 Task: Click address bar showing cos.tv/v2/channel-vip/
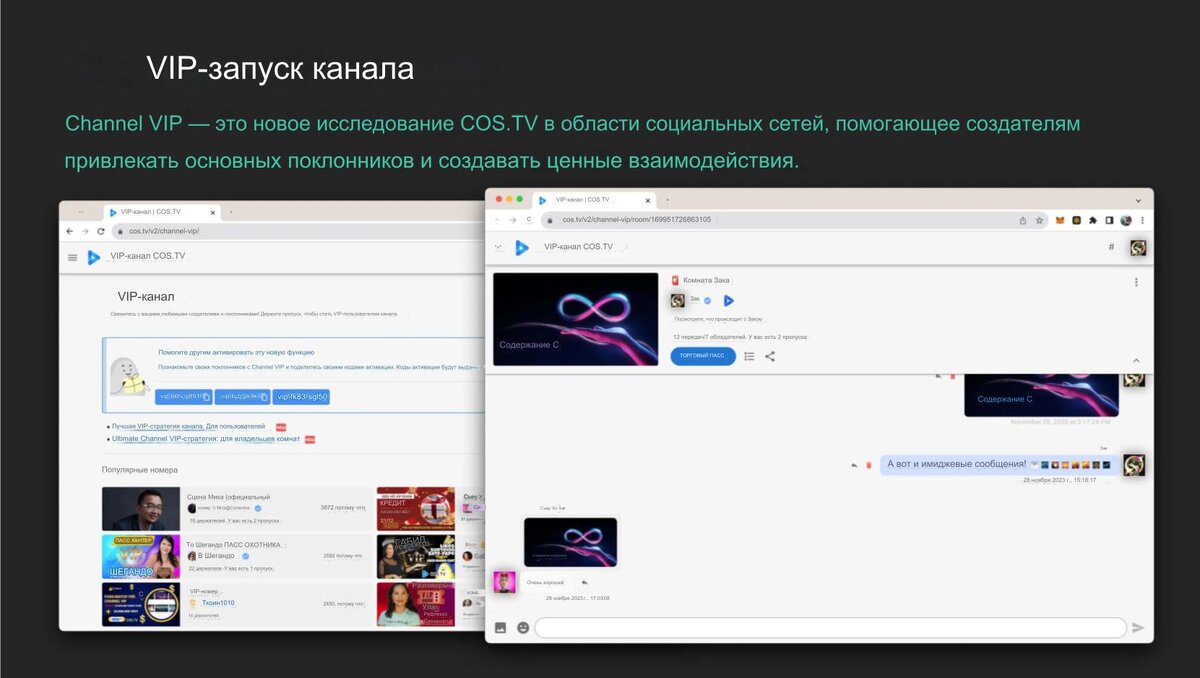(300, 231)
